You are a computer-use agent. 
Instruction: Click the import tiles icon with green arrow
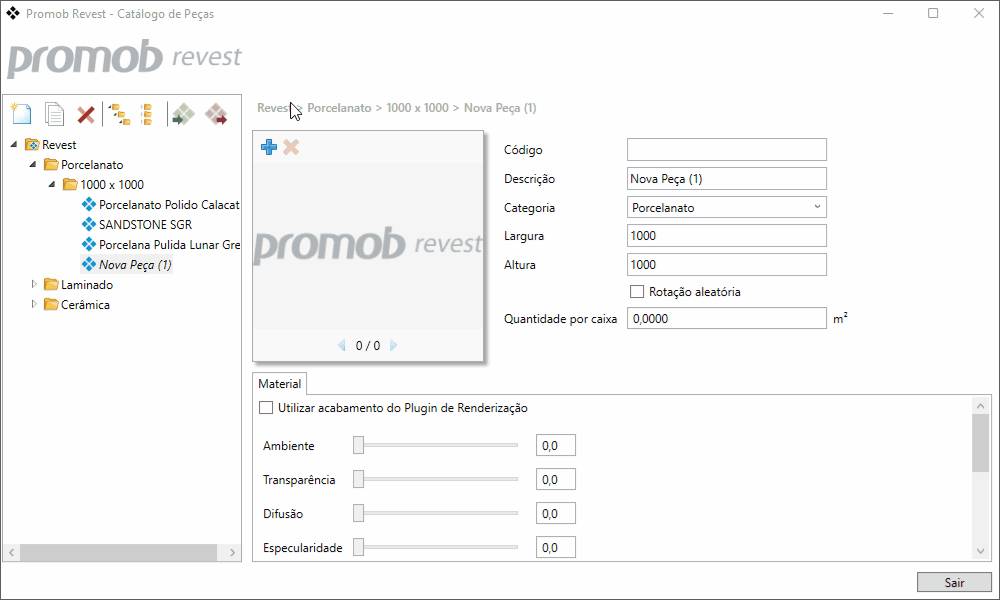[x=184, y=114]
